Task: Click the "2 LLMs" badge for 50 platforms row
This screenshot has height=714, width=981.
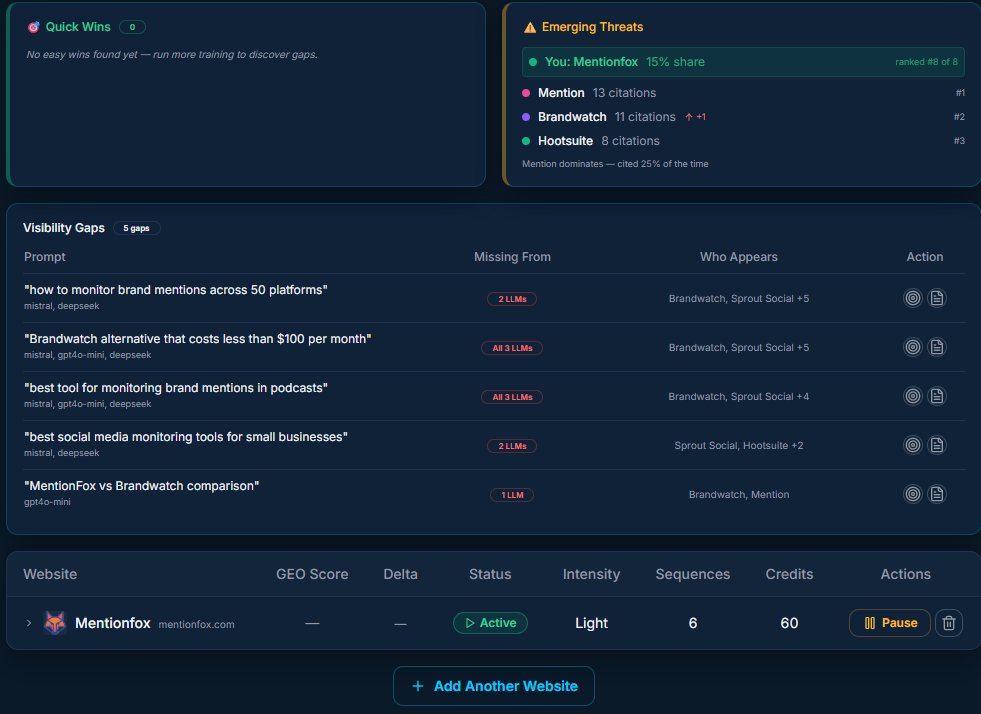Action: pyautogui.click(x=512, y=299)
